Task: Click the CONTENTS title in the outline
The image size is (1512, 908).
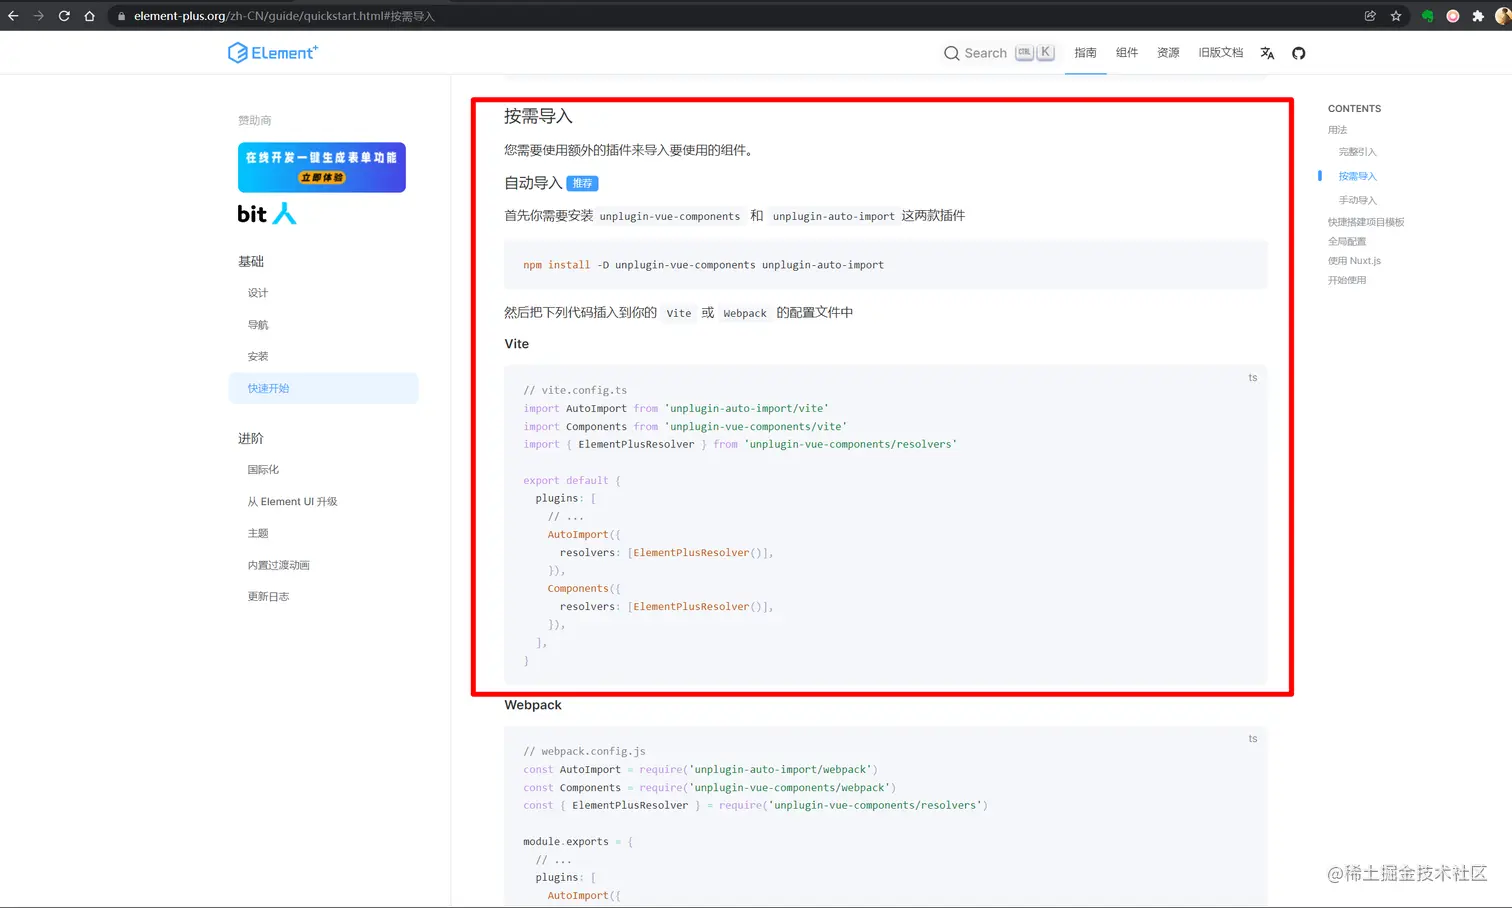Action: [1354, 108]
